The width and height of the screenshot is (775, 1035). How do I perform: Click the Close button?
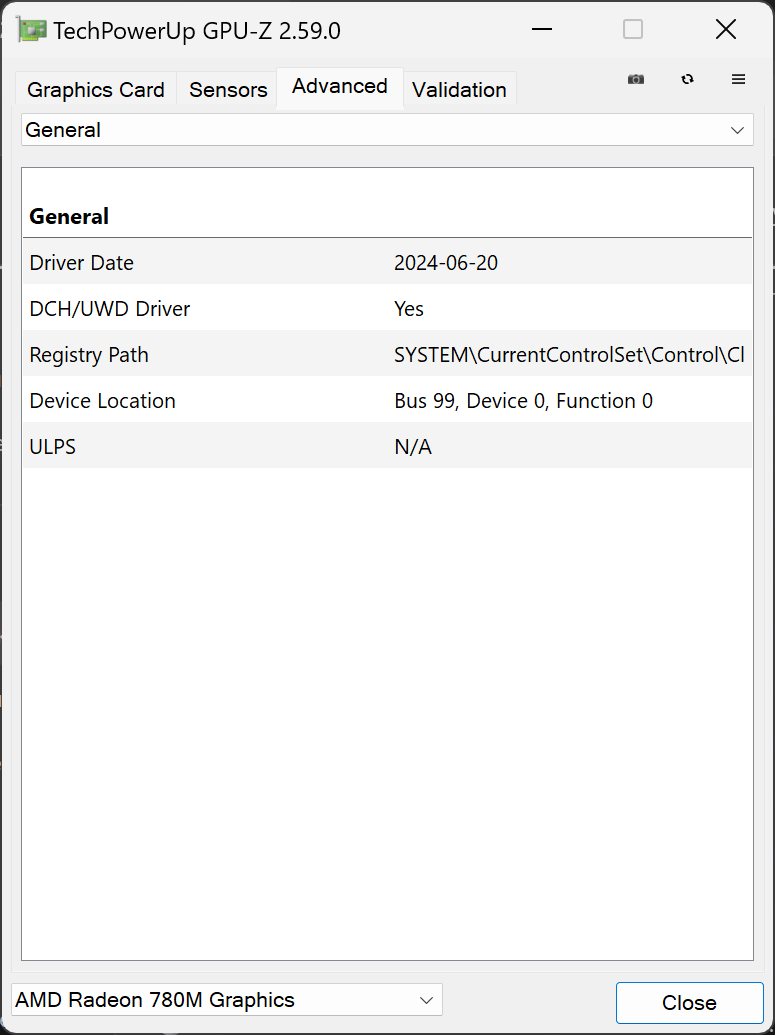[689, 1002]
